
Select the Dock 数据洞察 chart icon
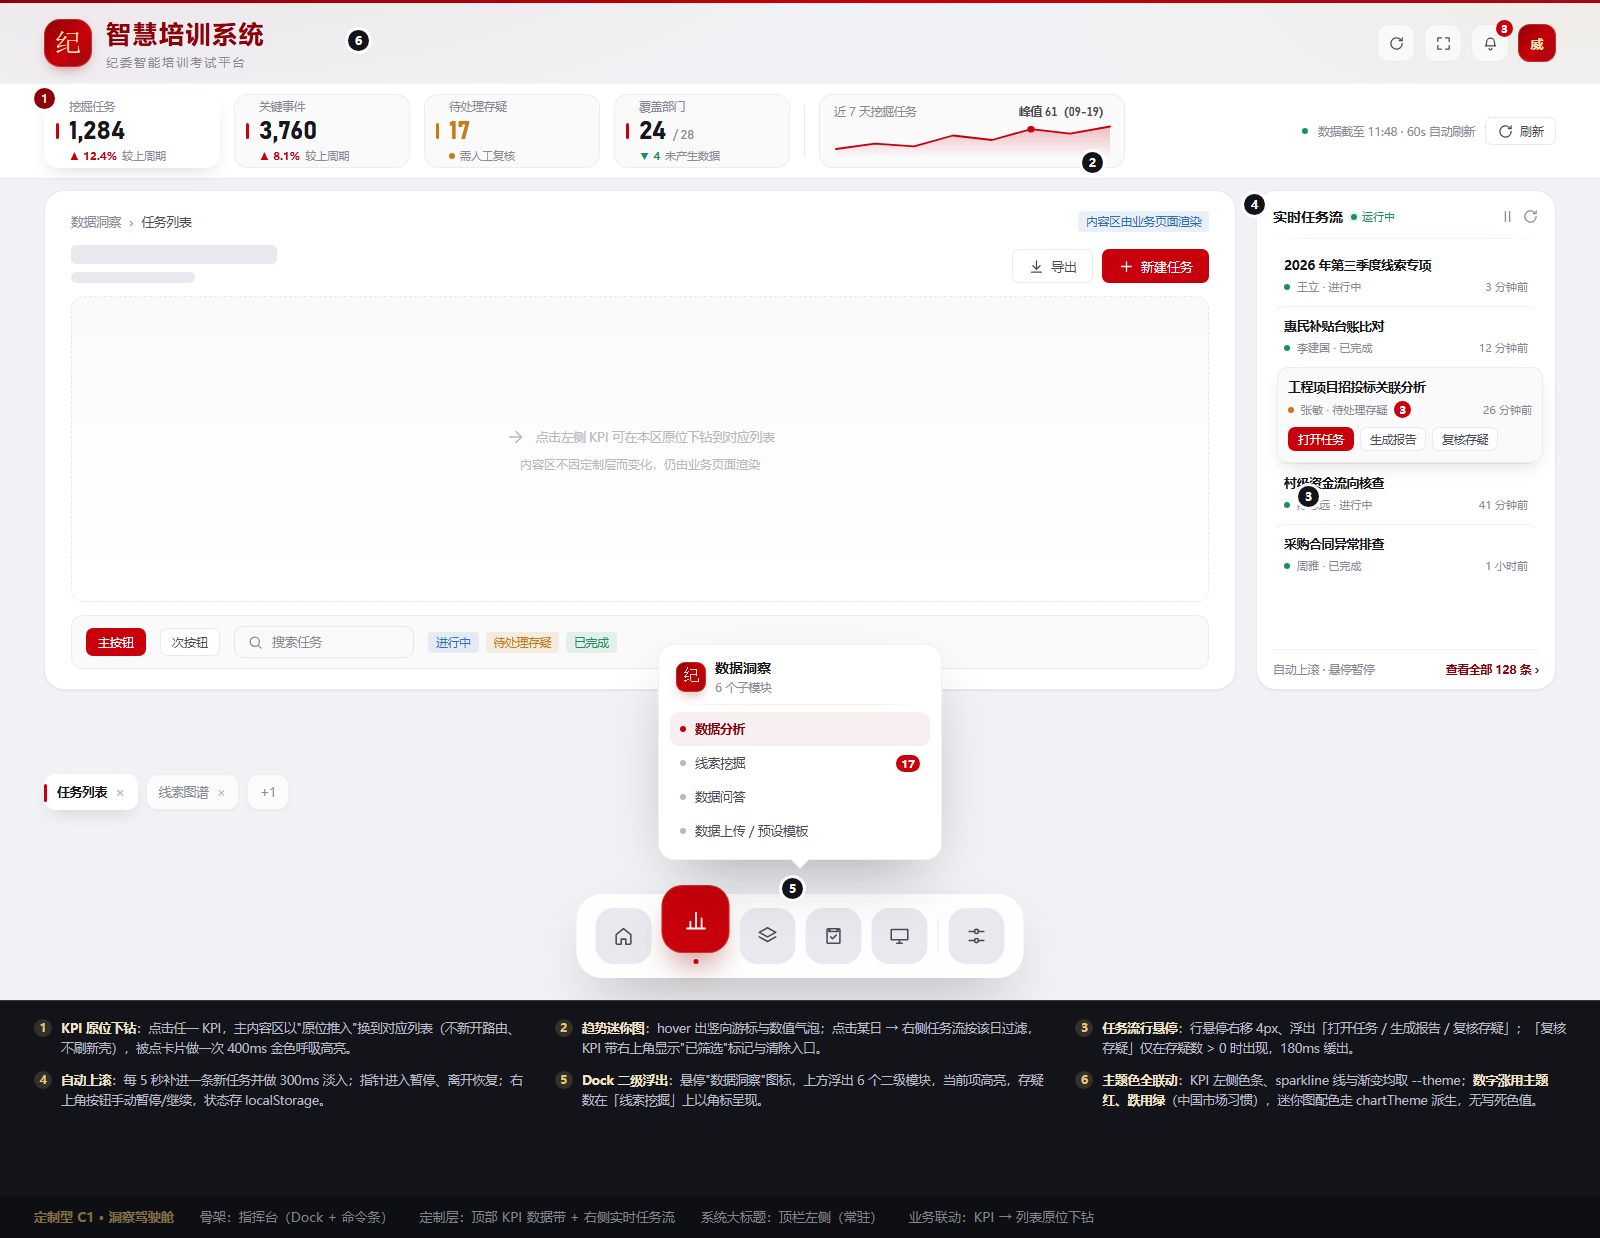[x=695, y=921]
